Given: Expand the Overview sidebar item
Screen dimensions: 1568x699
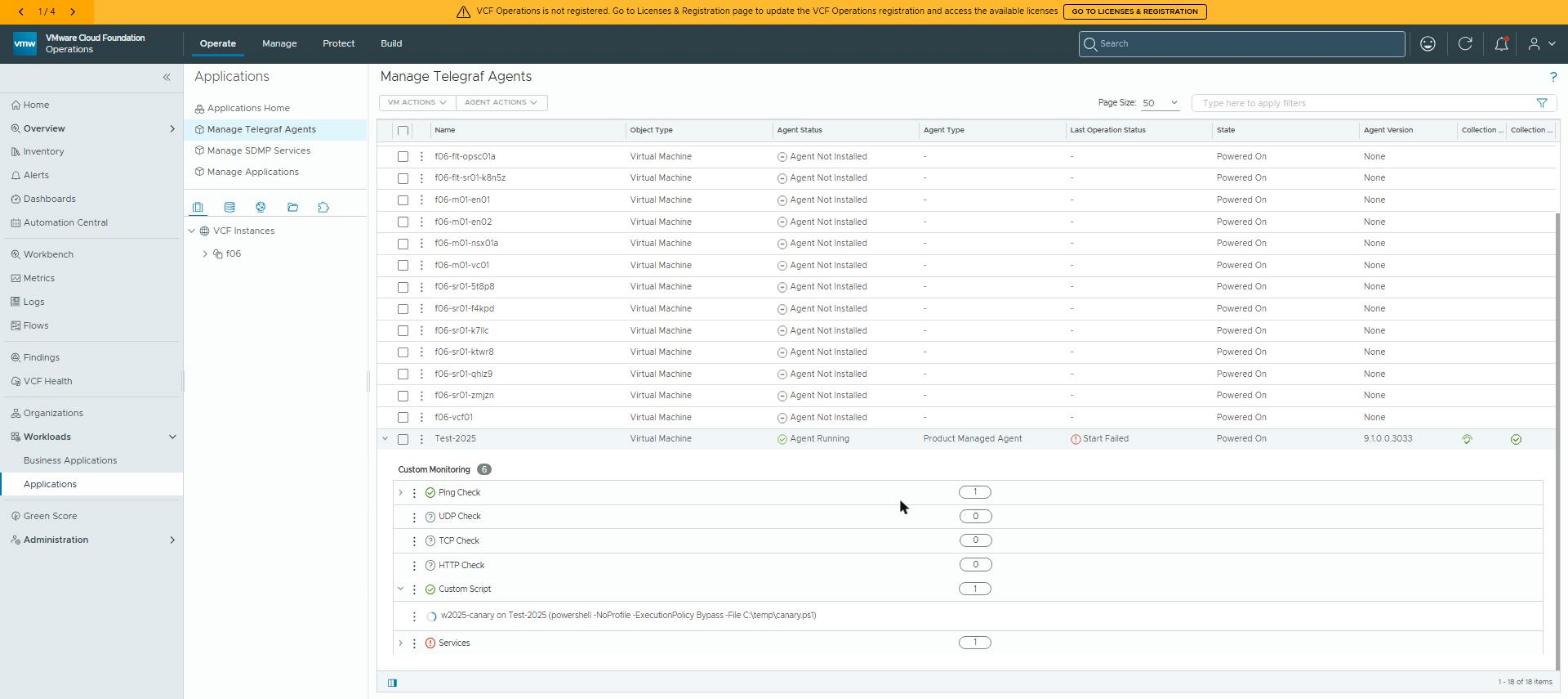Looking at the screenshot, I should tap(172, 129).
